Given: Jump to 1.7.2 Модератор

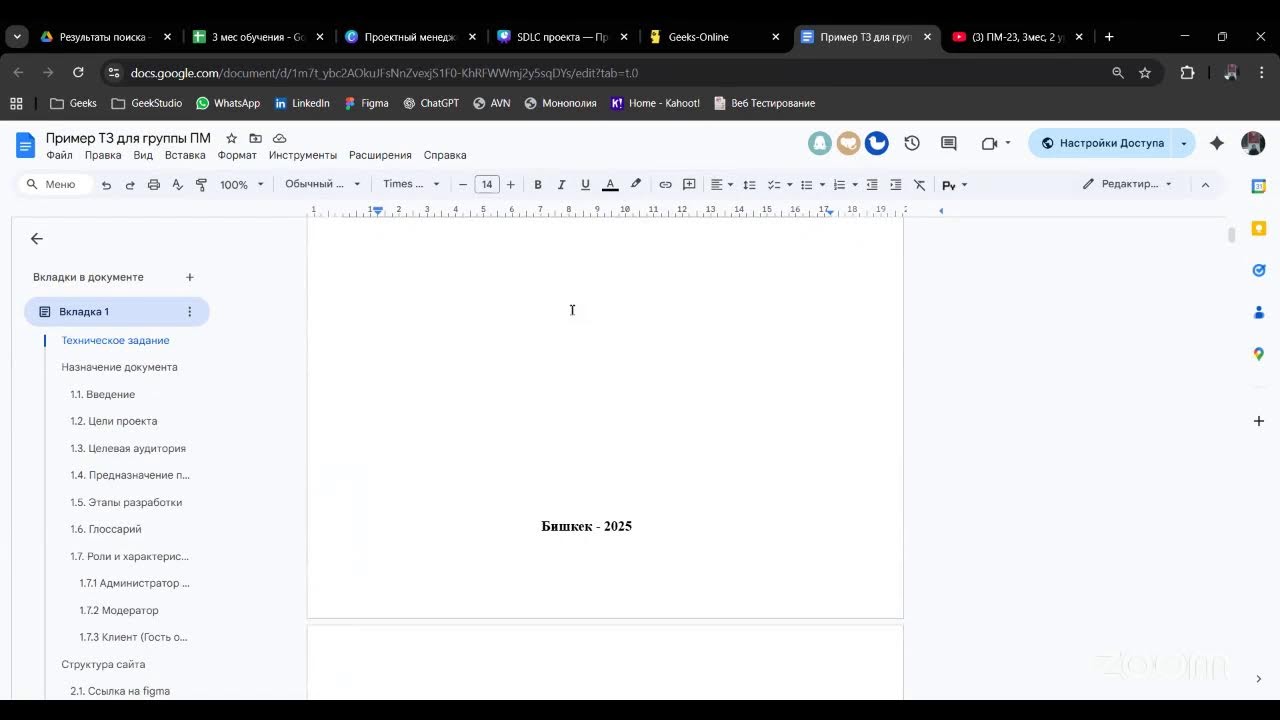Looking at the screenshot, I should [x=119, y=610].
